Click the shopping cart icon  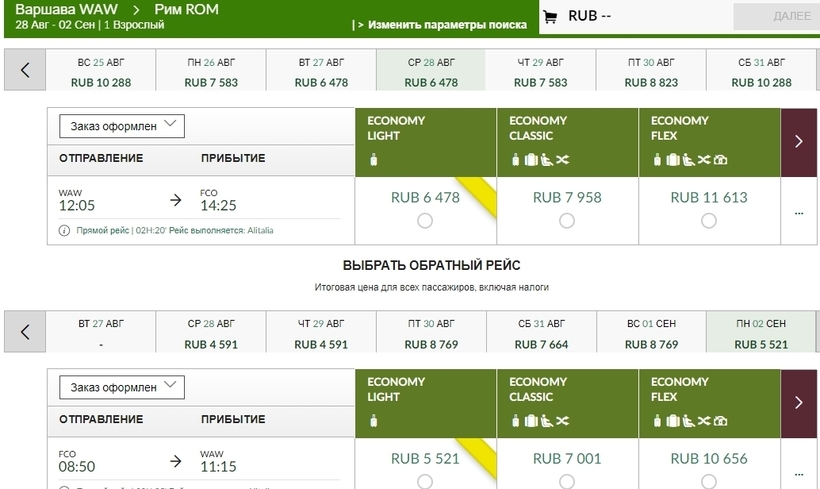click(x=549, y=16)
